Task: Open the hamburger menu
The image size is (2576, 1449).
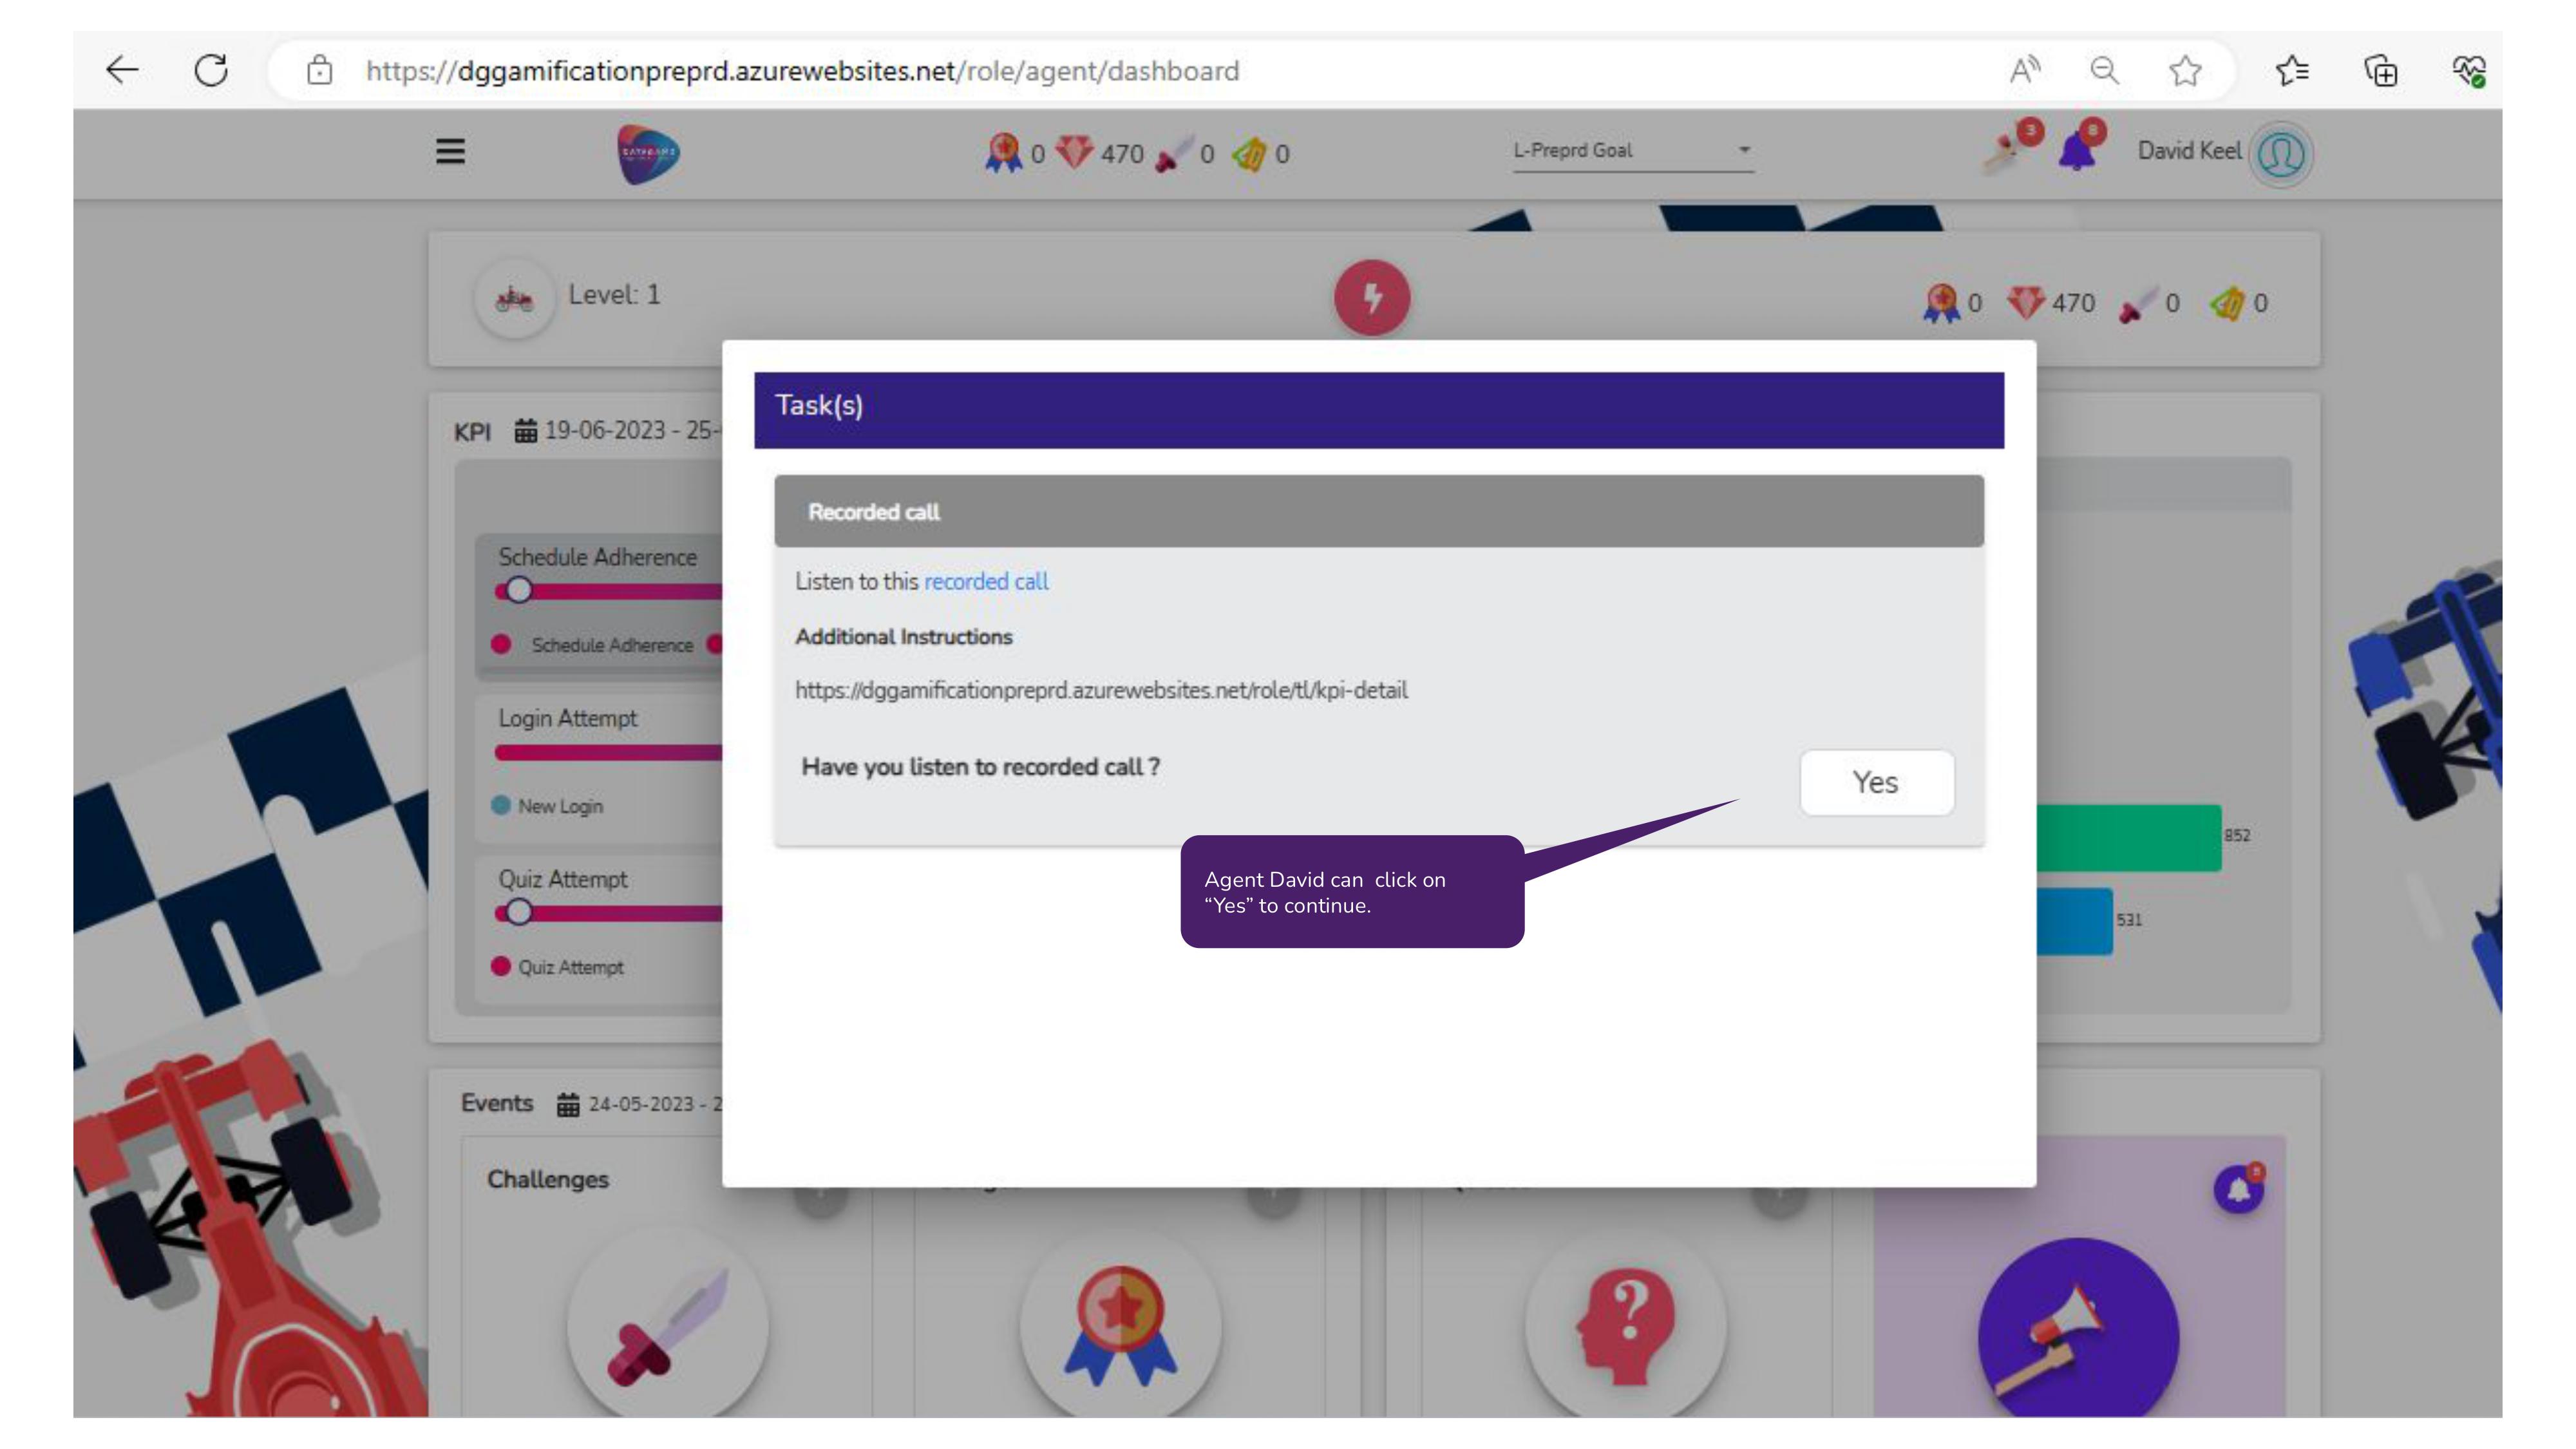Action: [x=450, y=151]
